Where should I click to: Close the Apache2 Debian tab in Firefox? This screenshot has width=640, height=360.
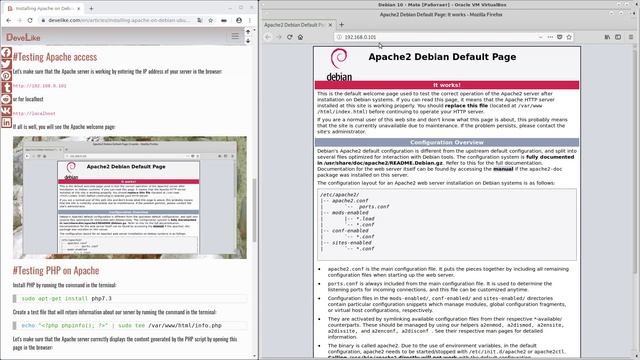[330, 25]
